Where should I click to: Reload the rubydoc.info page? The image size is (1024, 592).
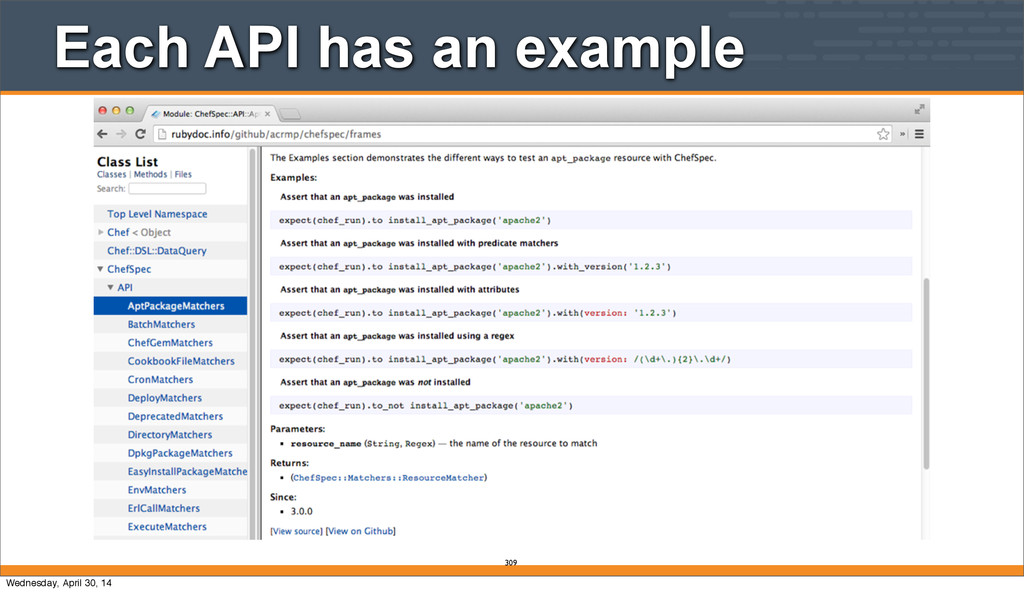(x=140, y=134)
